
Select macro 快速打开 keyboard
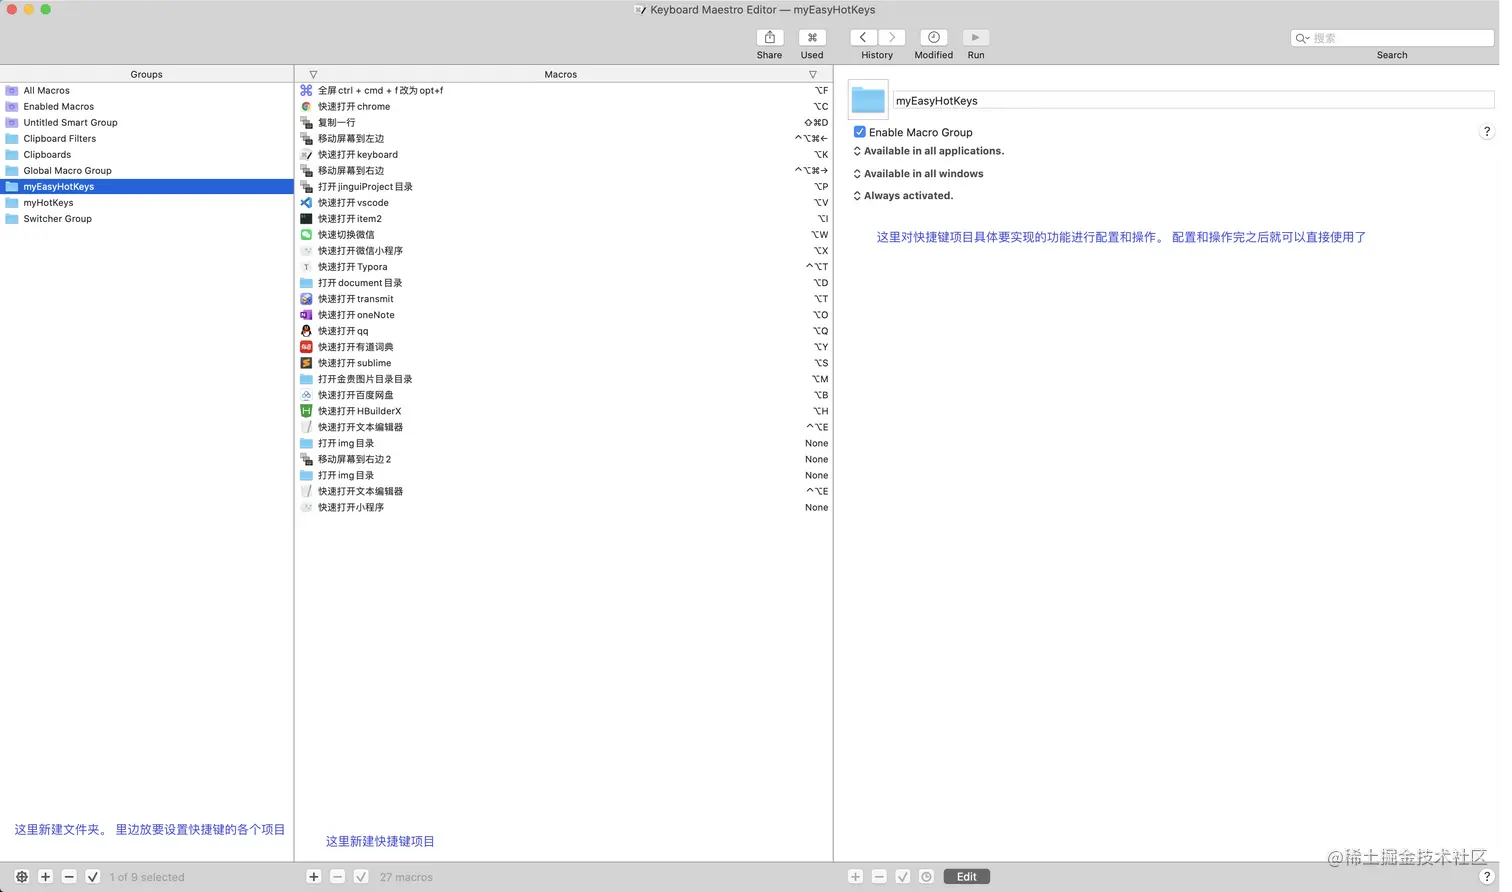click(x=564, y=154)
